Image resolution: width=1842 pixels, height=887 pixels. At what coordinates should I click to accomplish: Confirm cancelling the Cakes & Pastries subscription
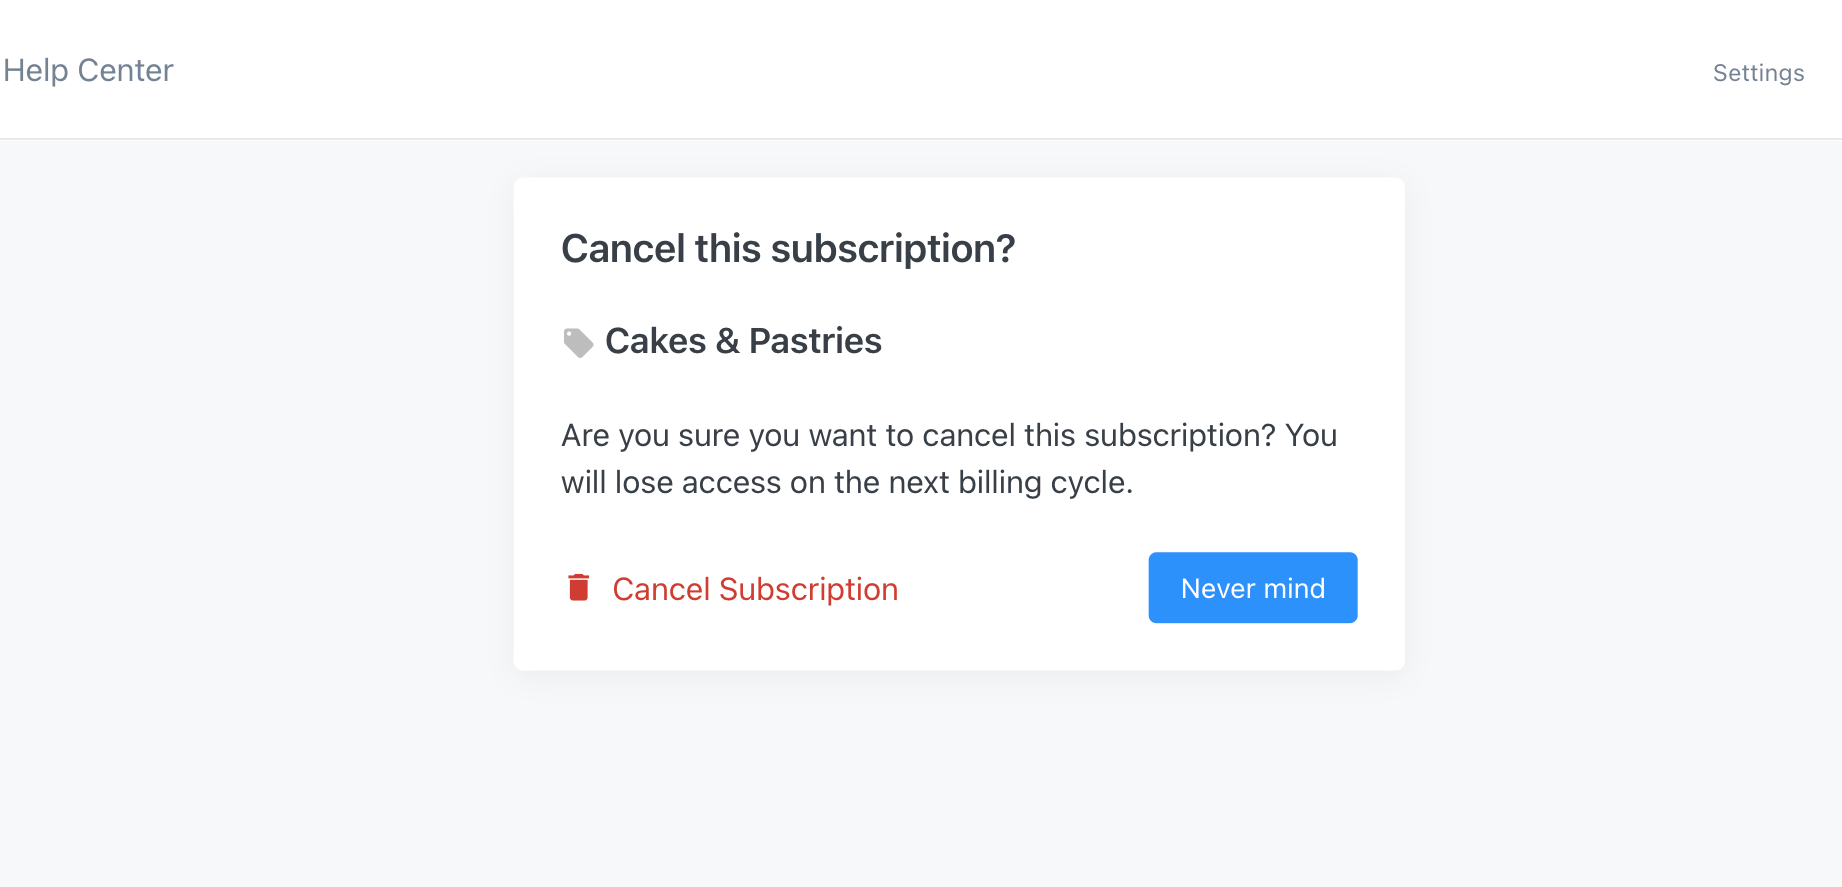point(755,589)
